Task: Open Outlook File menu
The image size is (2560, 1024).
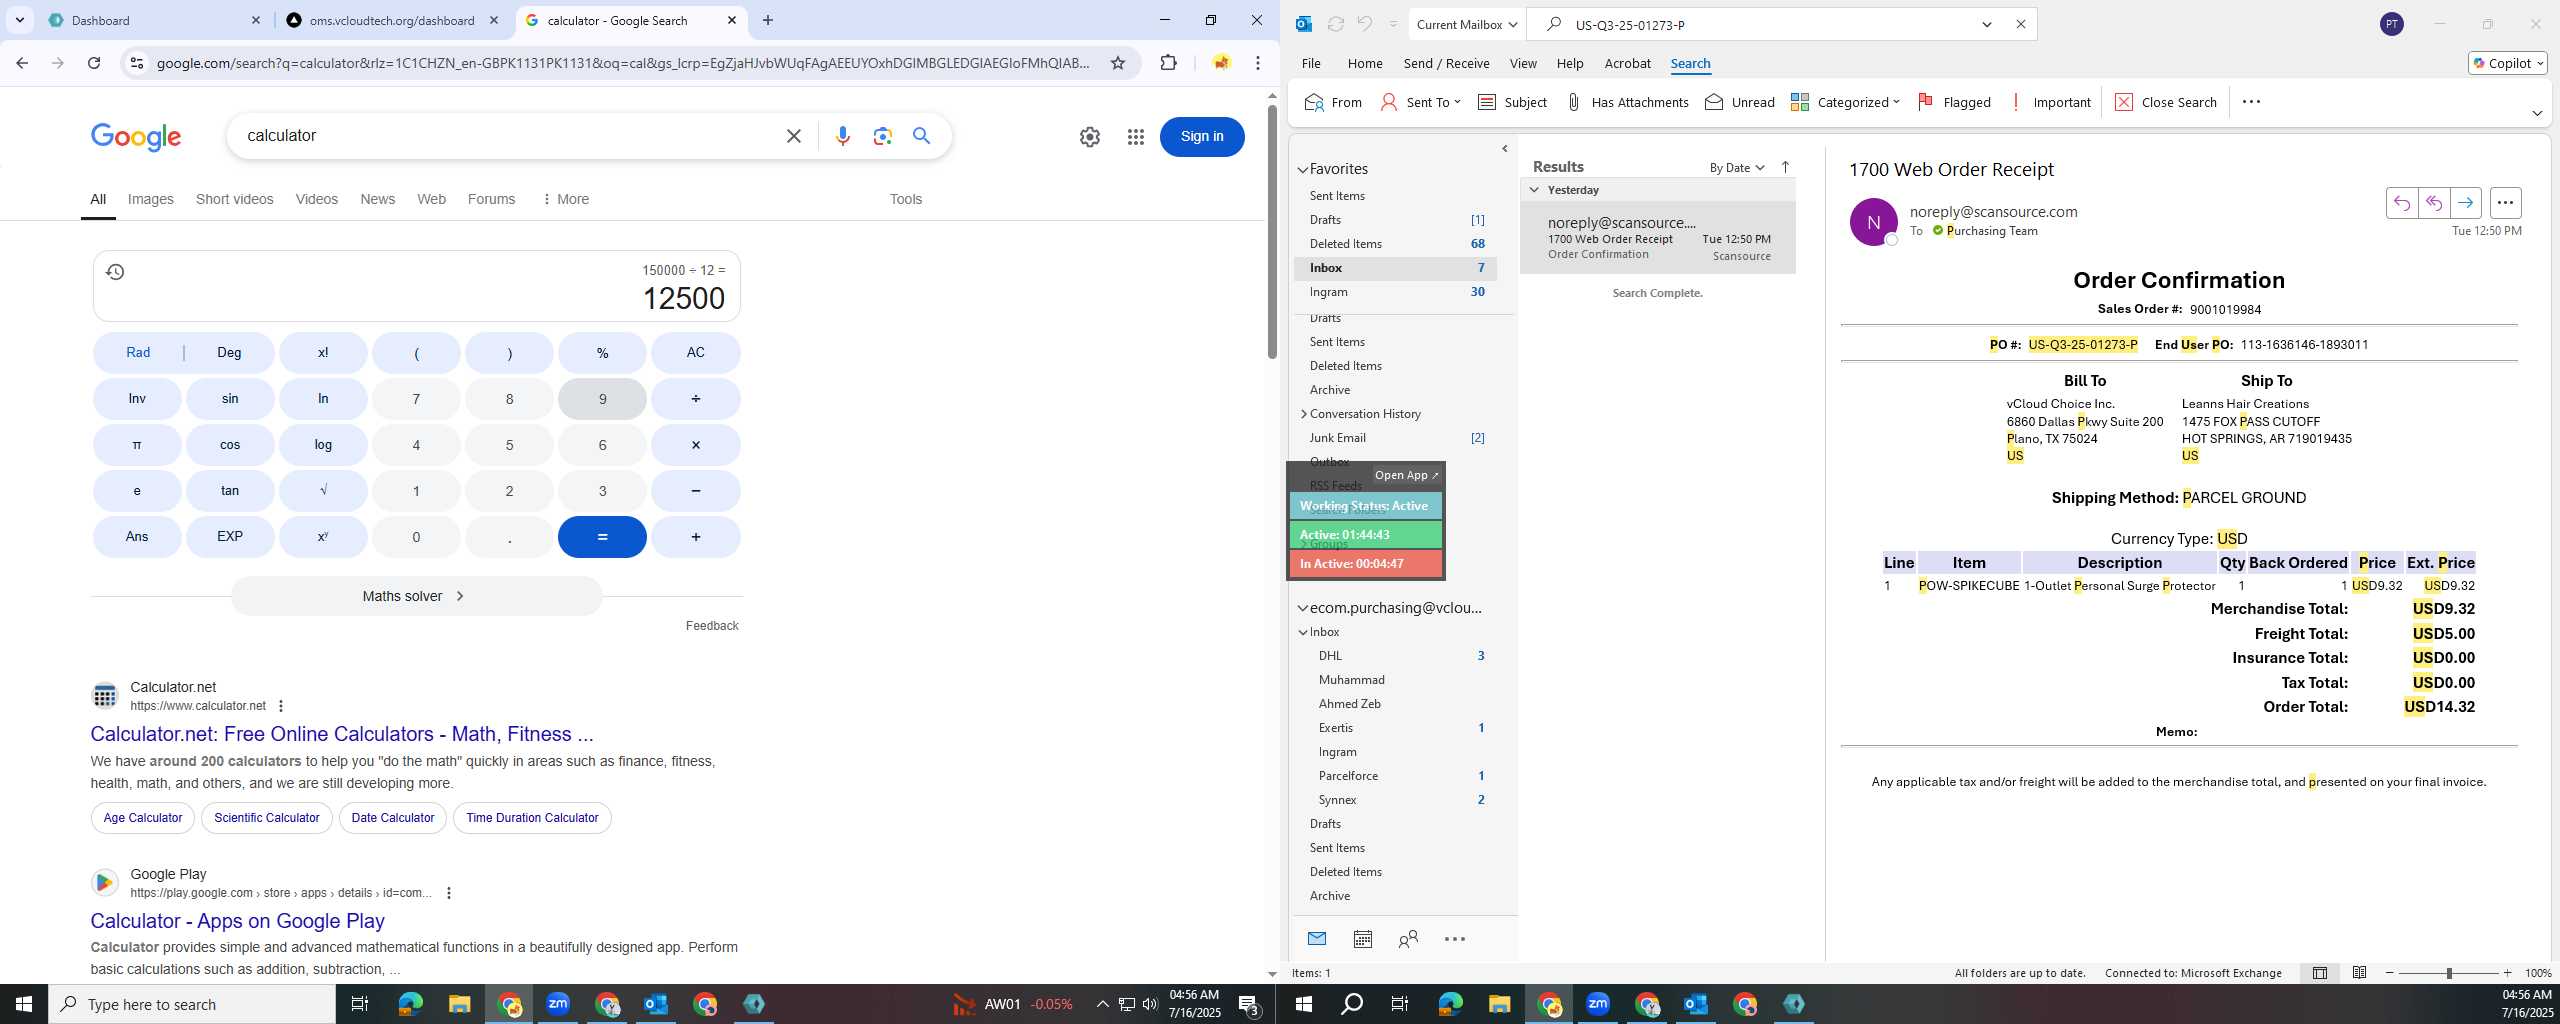Action: 1310,63
